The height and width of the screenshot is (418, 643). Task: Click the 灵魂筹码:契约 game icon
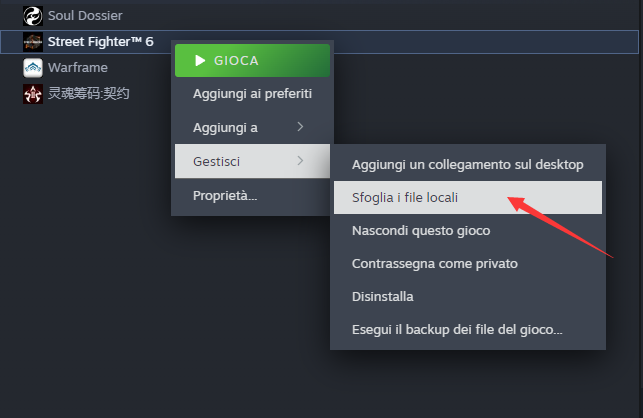point(33,94)
